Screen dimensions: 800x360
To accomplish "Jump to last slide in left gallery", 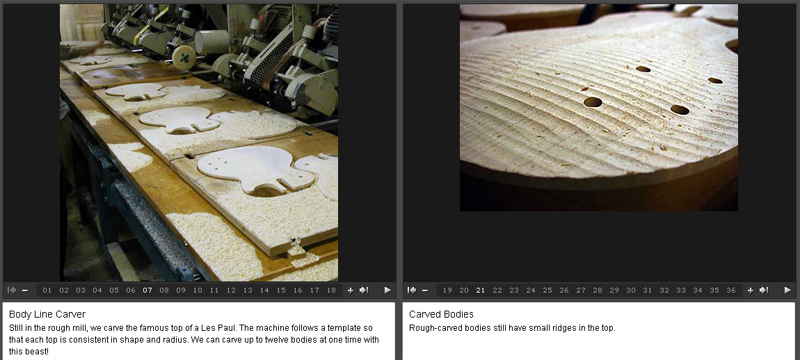I will click(x=364, y=290).
